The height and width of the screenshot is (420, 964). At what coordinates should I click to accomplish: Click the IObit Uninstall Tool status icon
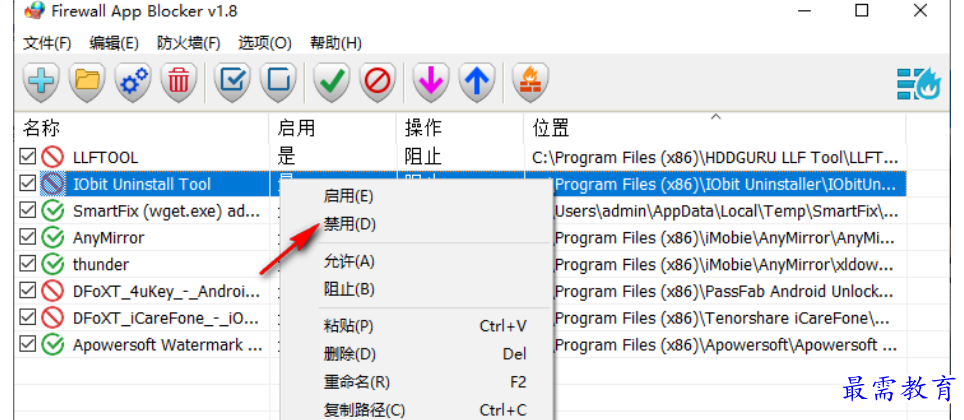click(53, 184)
